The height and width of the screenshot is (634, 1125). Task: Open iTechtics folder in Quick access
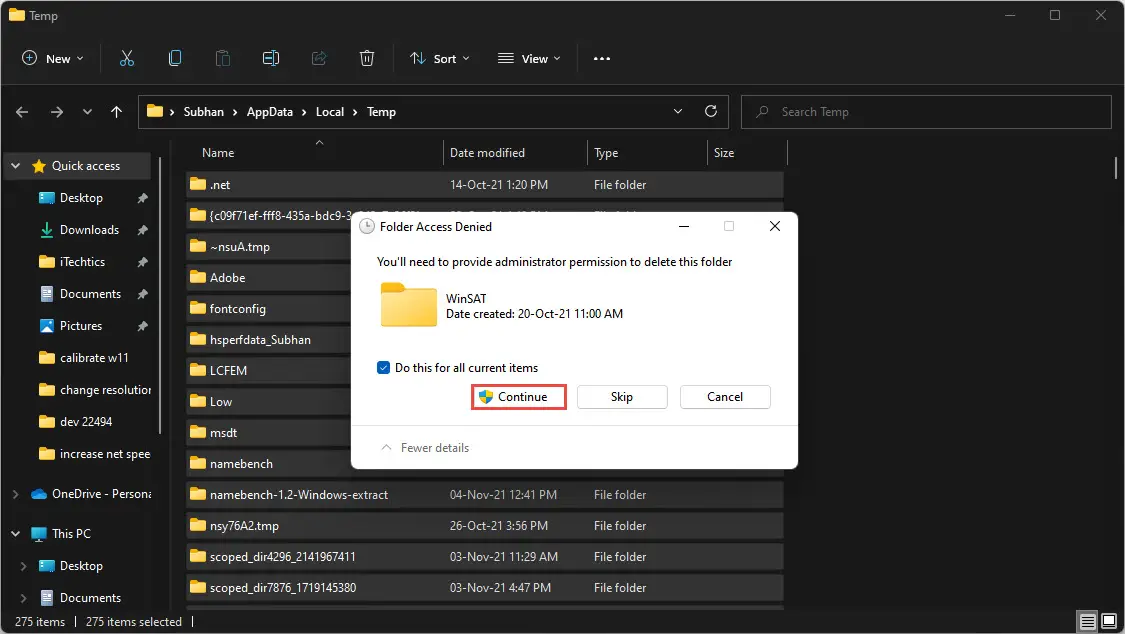coord(82,262)
